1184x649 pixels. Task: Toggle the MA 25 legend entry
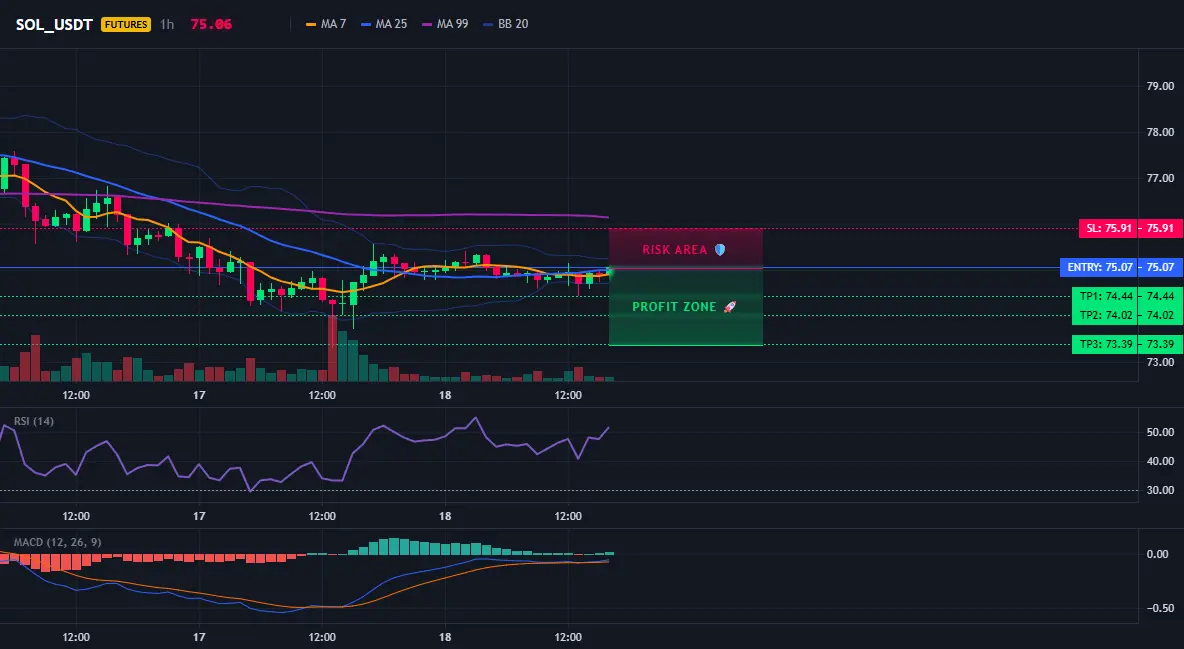(x=384, y=24)
